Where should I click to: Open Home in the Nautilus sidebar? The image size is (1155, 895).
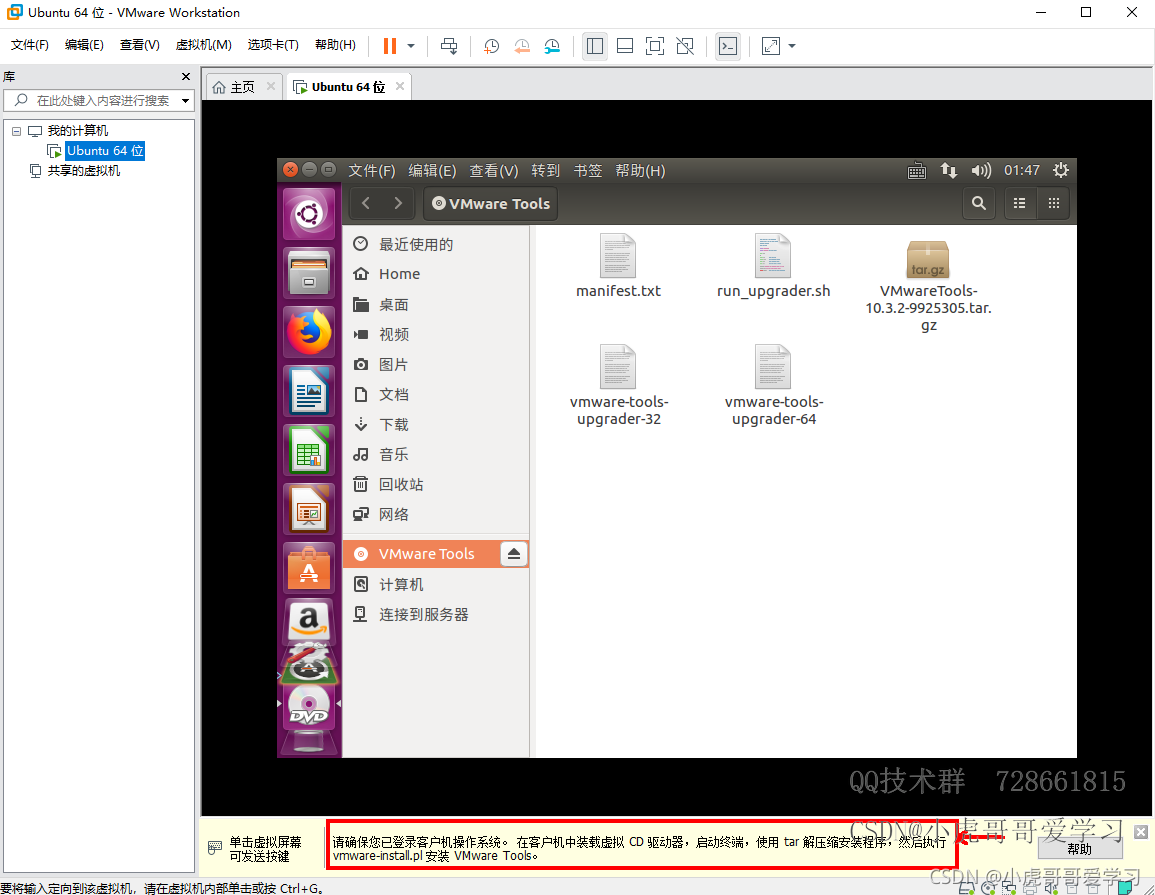[x=435, y=274]
